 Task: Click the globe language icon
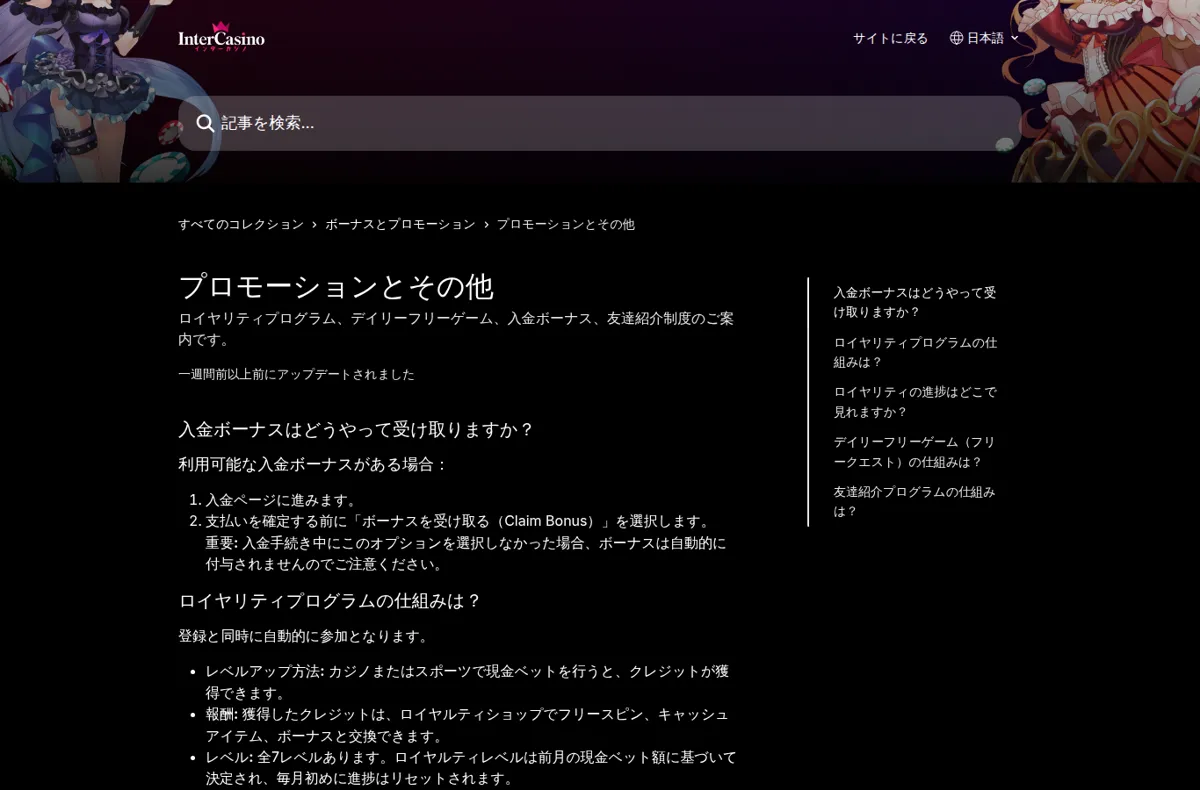(956, 38)
